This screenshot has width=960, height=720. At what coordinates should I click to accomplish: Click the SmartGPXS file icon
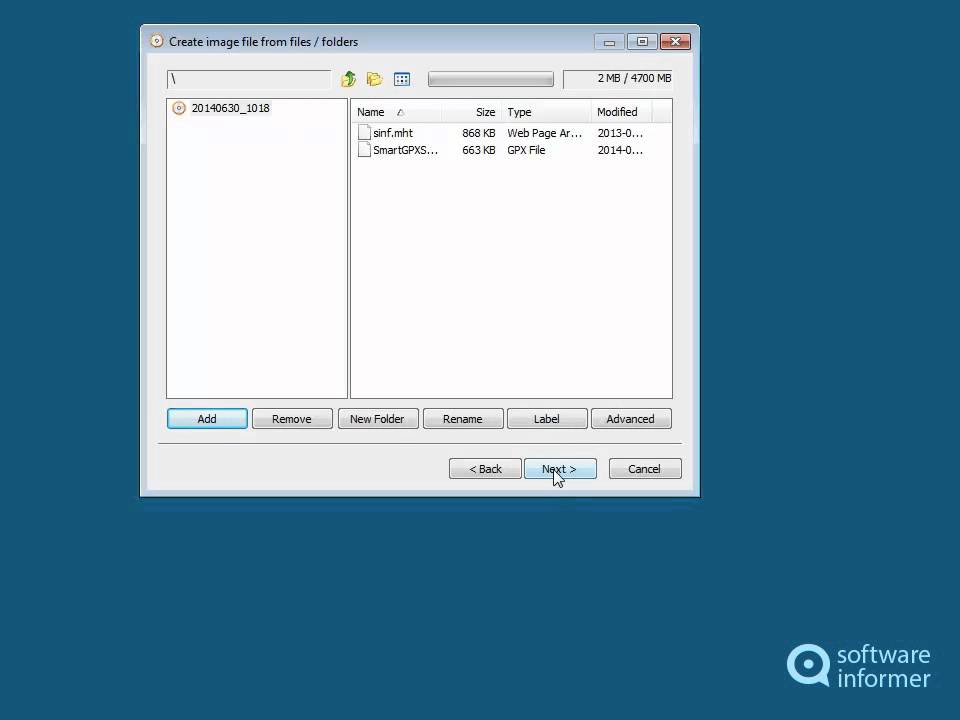pyautogui.click(x=364, y=149)
